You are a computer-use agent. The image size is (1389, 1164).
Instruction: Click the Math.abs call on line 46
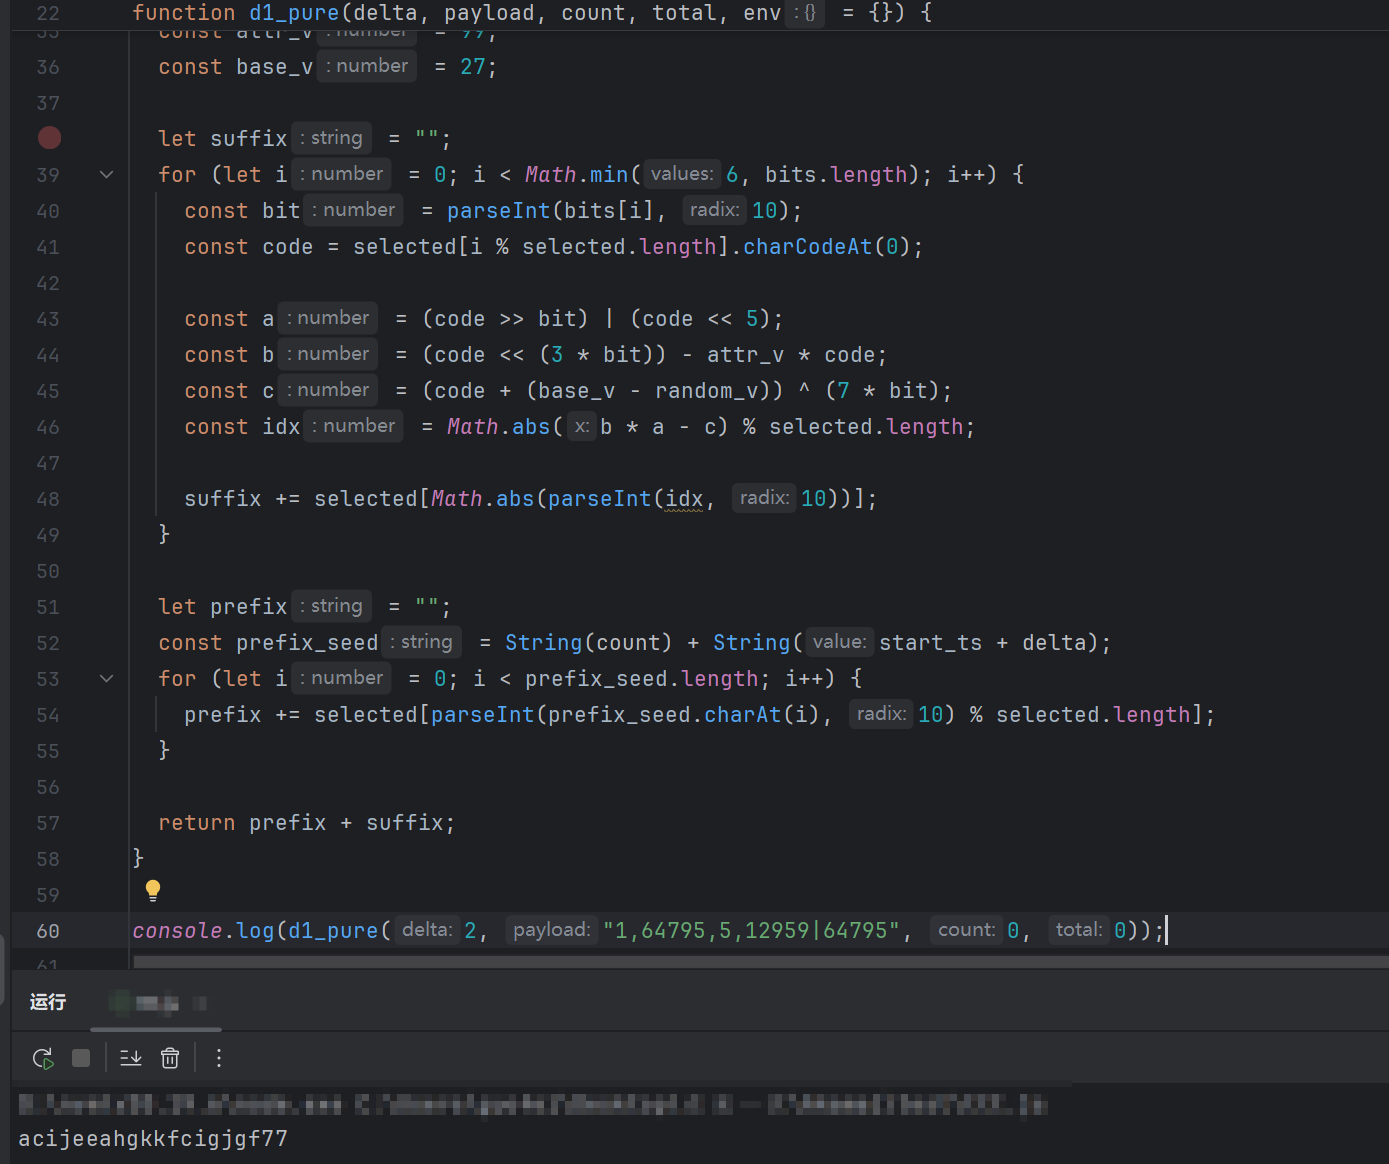click(x=498, y=427)
